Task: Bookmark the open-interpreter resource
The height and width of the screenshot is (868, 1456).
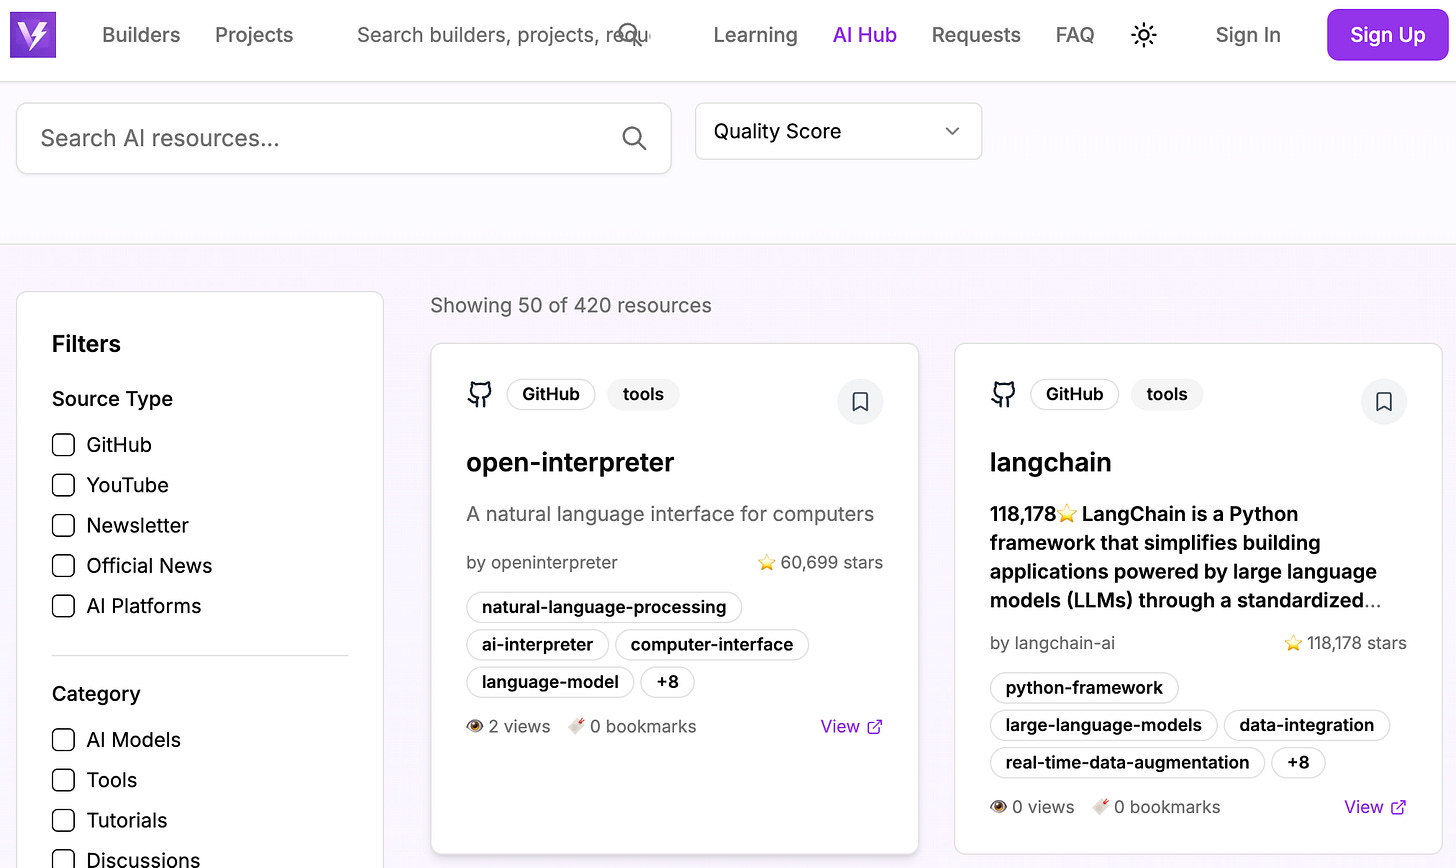Action: (860, 401)
